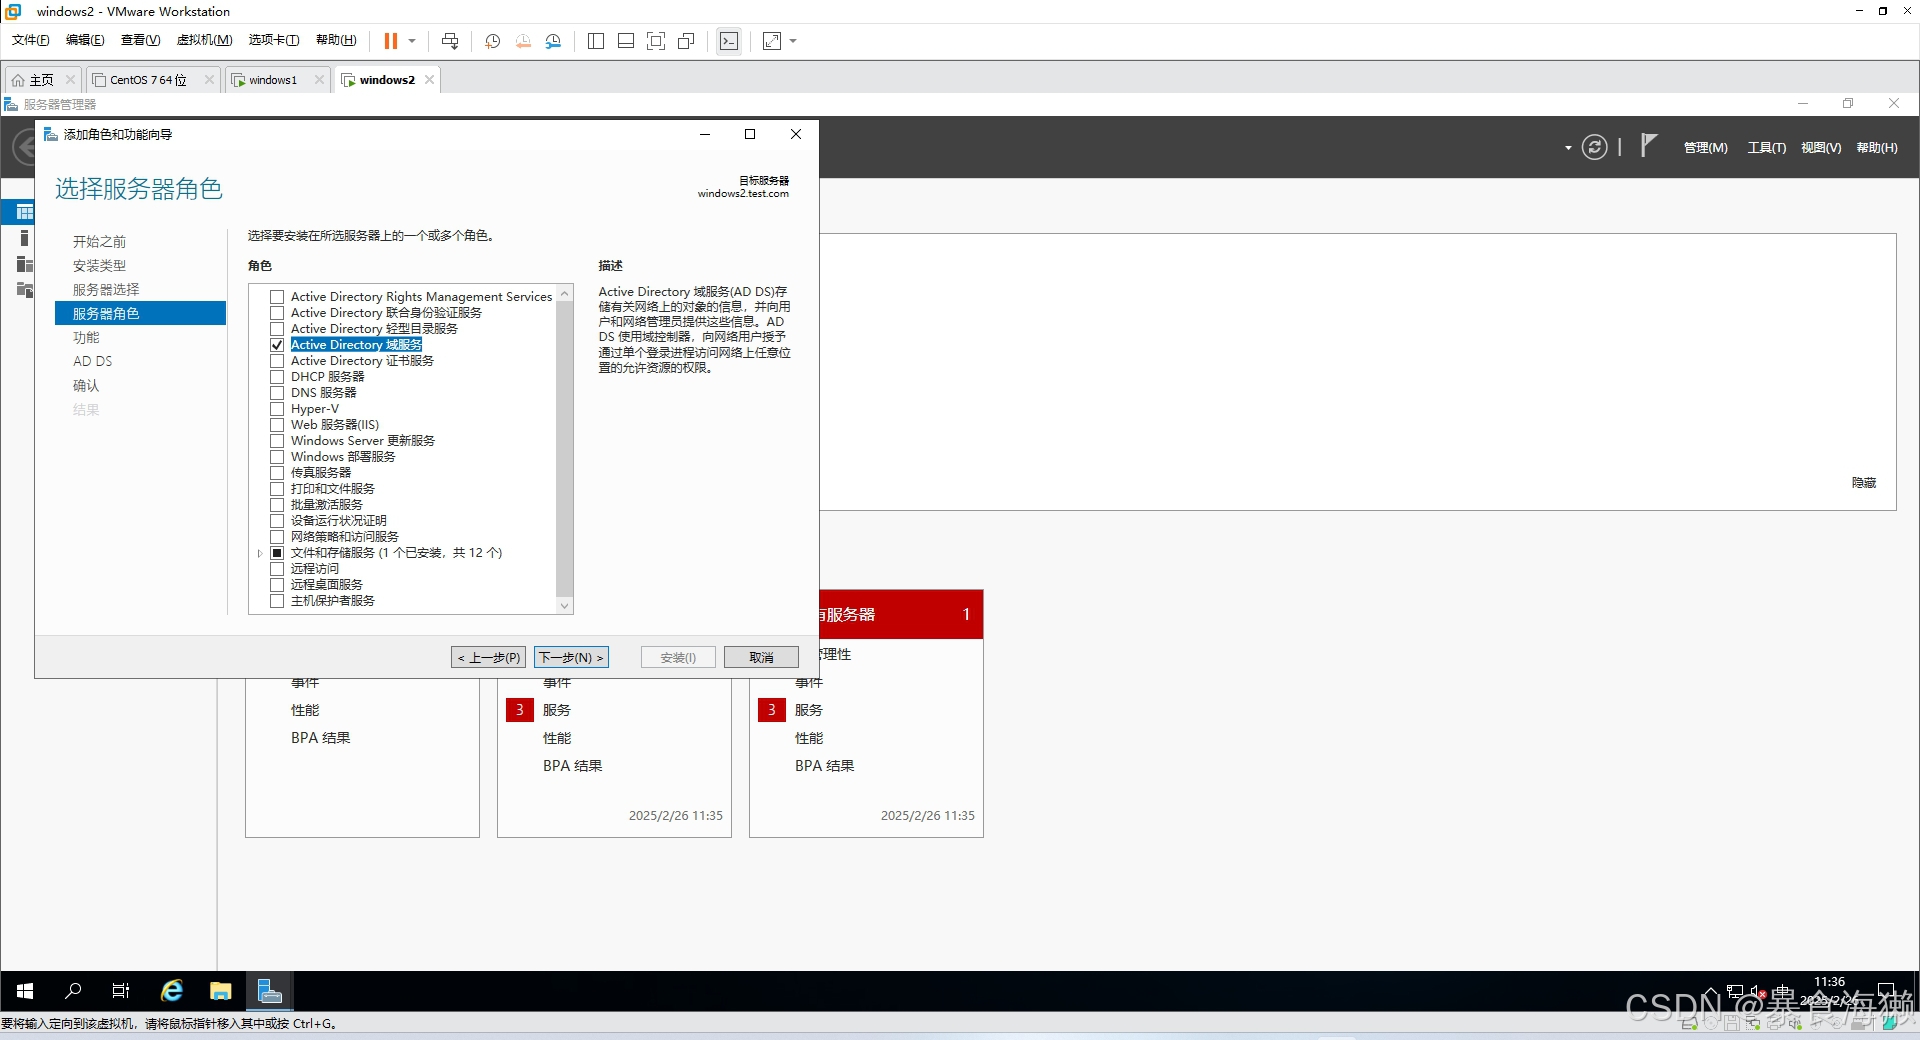Click the 所有服务器 red tile header

901,614
